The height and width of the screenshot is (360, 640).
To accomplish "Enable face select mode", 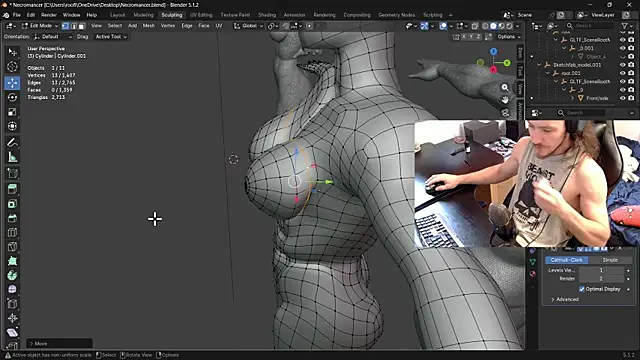I will [81, 26].
